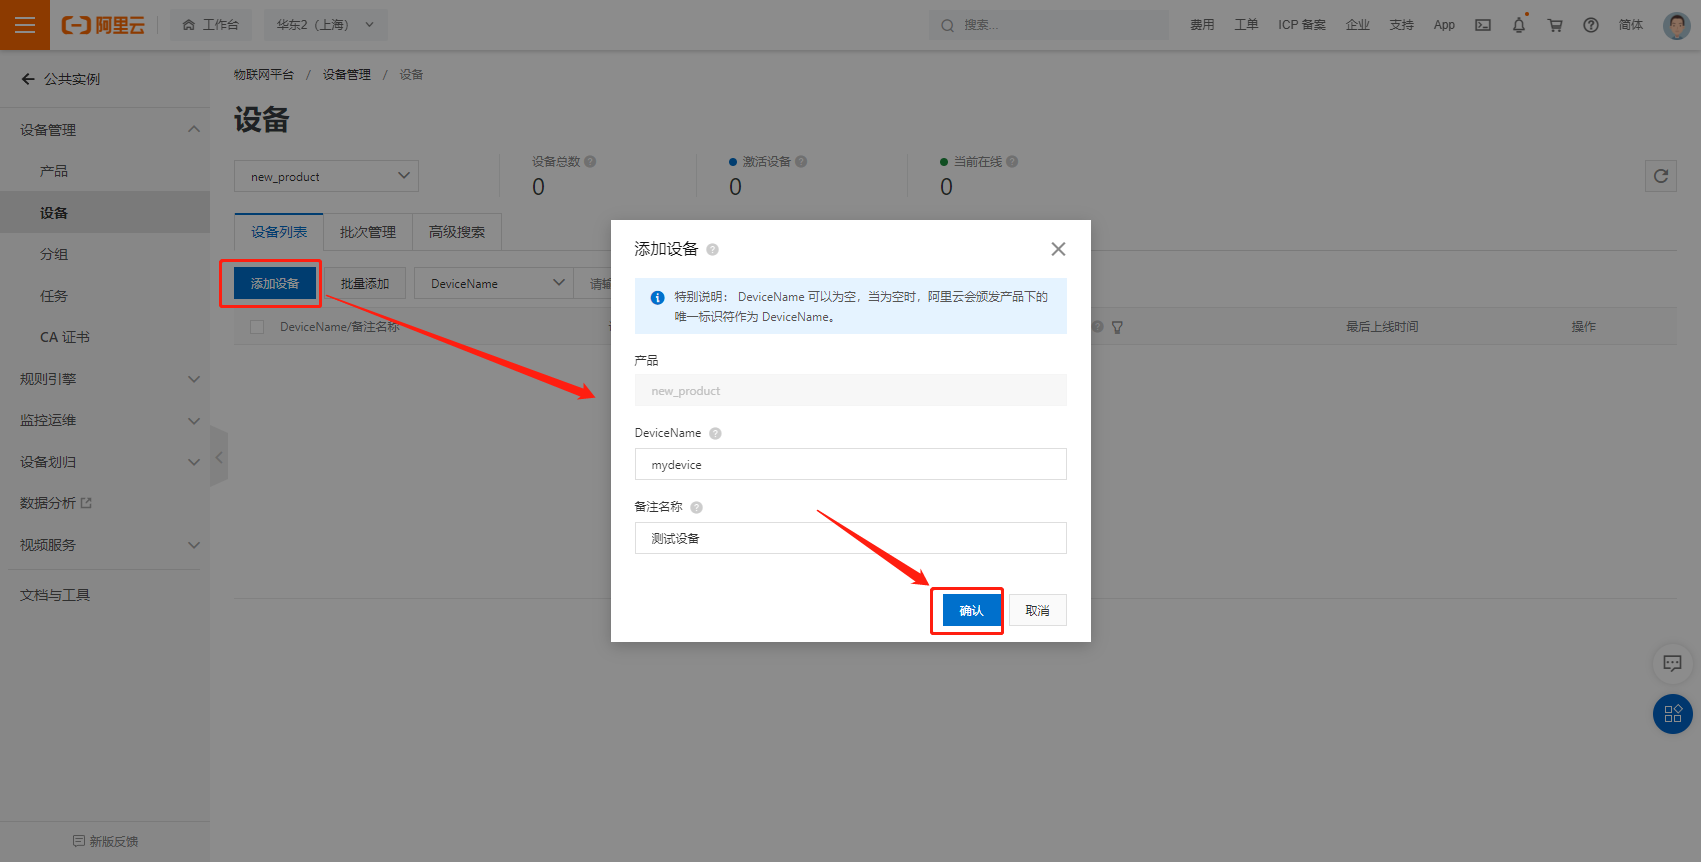Click the search magnifier icon
The image size is (1701, 862).
(947, 25)
